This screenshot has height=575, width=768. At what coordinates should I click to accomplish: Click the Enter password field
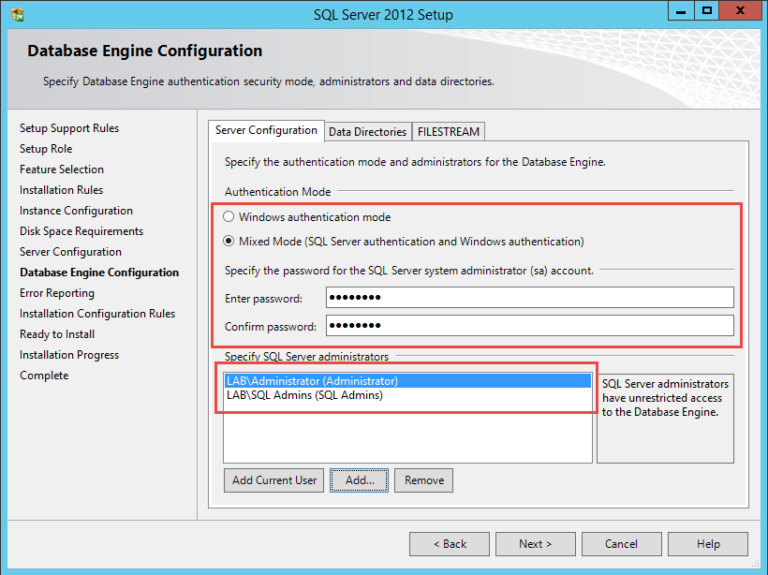coord(529,297)
